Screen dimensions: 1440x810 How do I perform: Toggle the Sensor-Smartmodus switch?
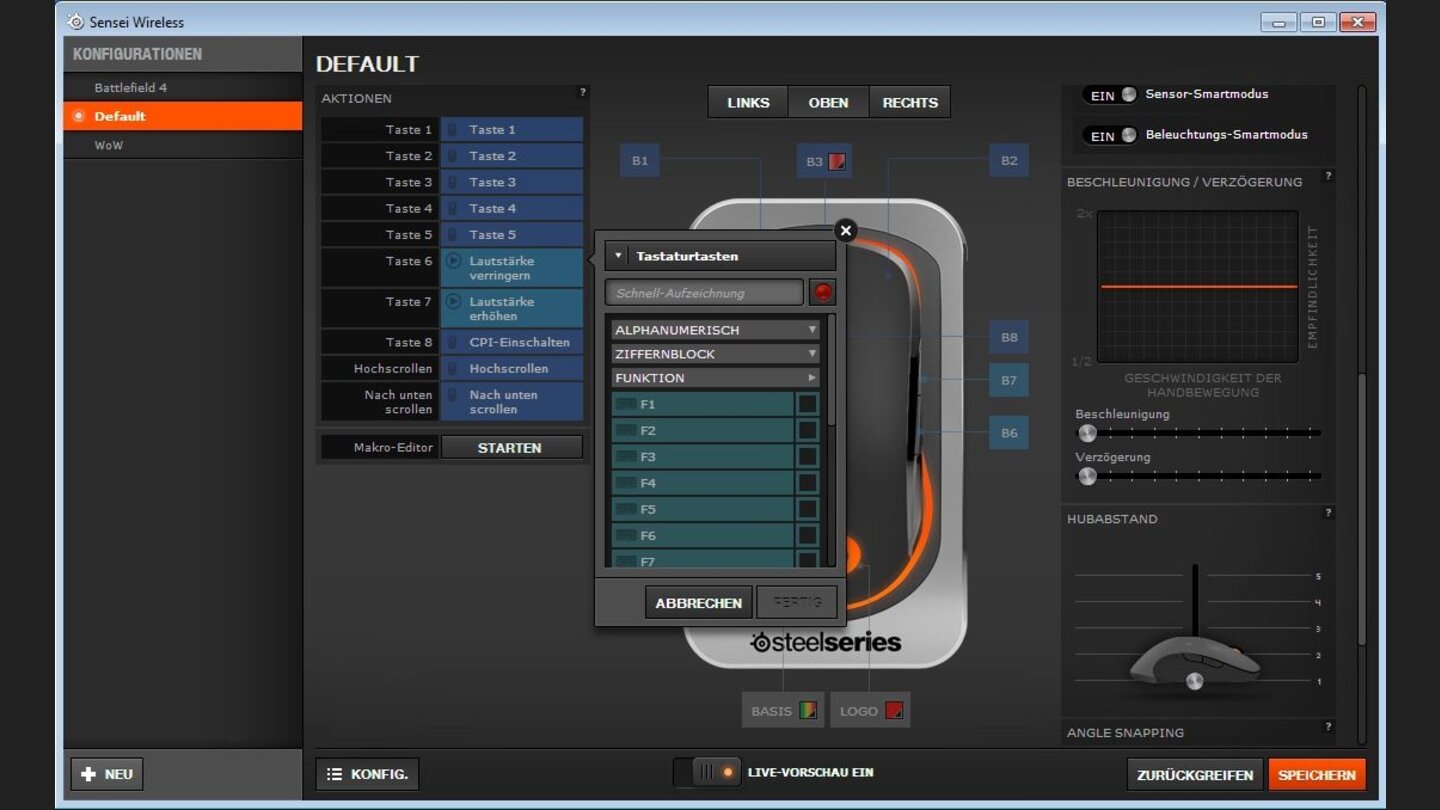tap(1111, 95)
